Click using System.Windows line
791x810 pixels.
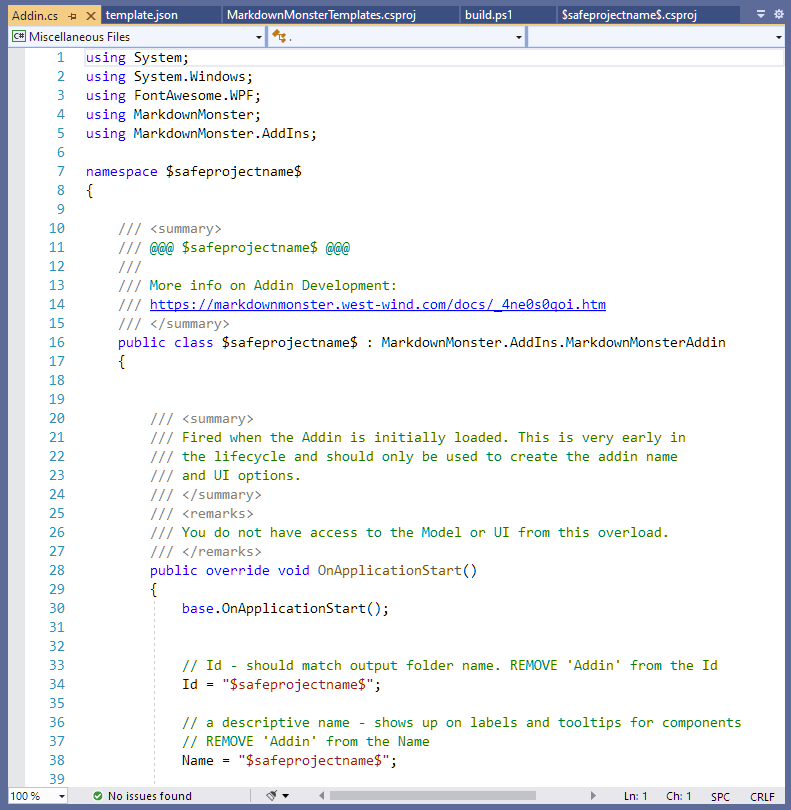tap(169, 76)
